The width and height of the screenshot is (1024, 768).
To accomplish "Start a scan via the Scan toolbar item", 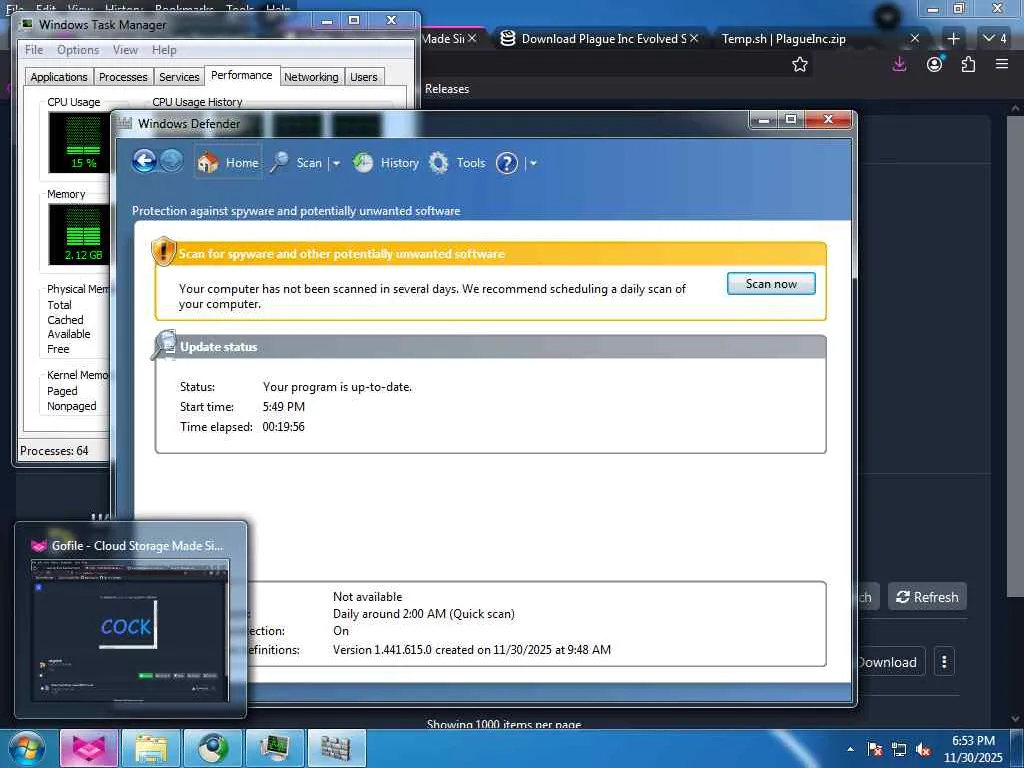I will coord(297,163).
